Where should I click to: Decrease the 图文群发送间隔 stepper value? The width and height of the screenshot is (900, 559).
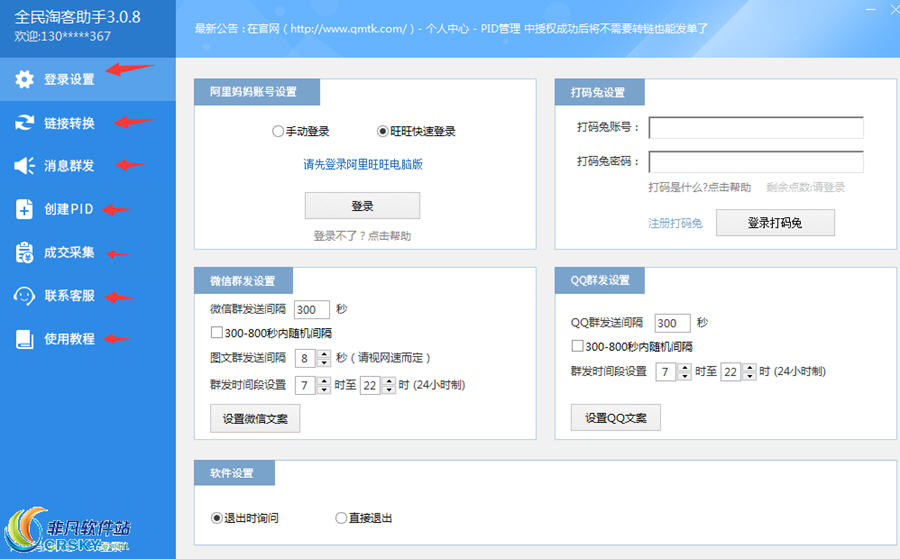[324, 363]
